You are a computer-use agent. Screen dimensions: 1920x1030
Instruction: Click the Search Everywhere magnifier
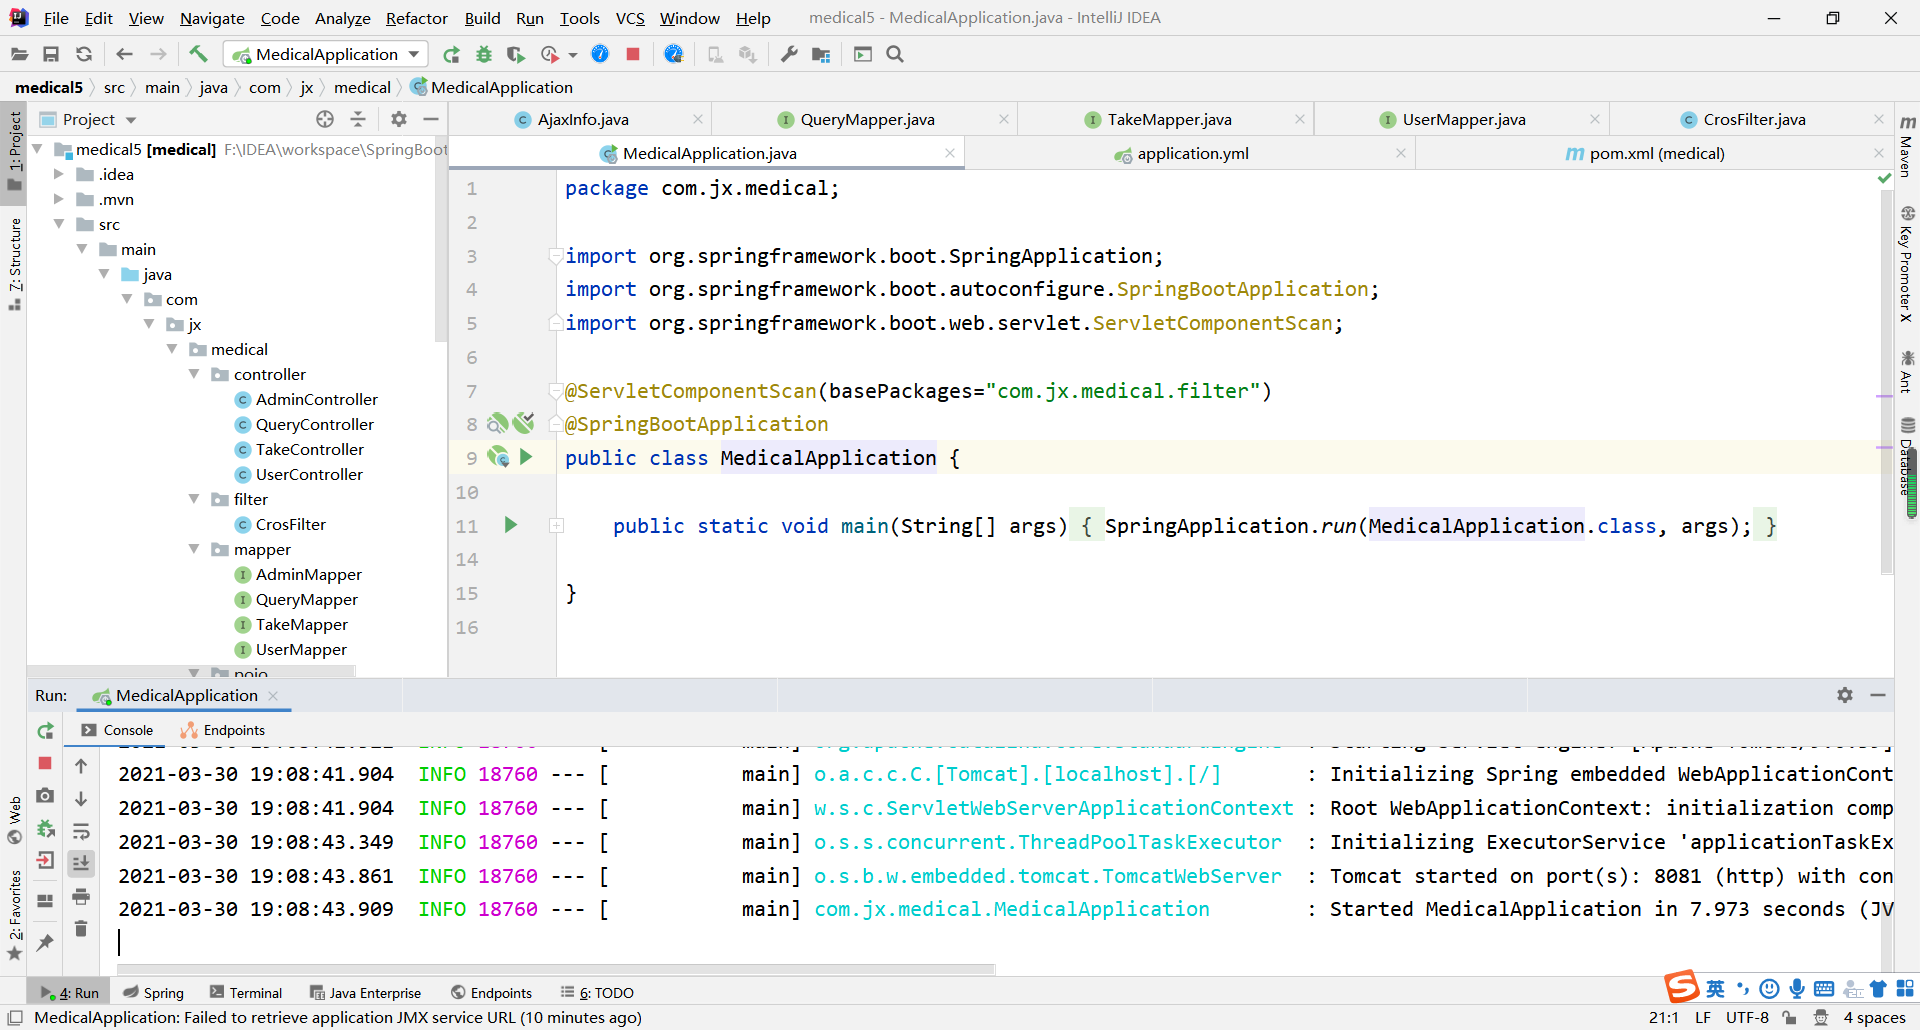coord(895,54)
